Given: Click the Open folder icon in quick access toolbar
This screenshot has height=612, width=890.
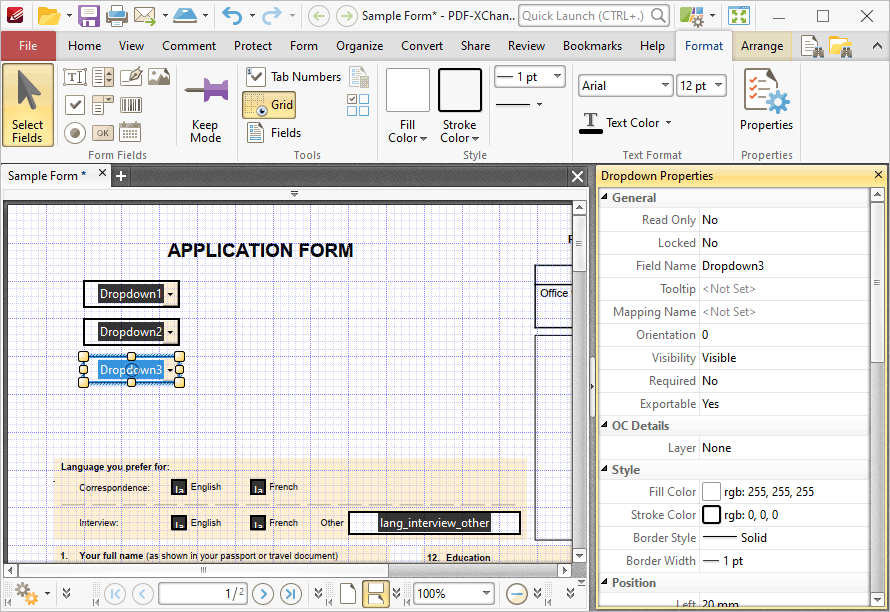Looking at the screenshot, I should click(48, 16).
